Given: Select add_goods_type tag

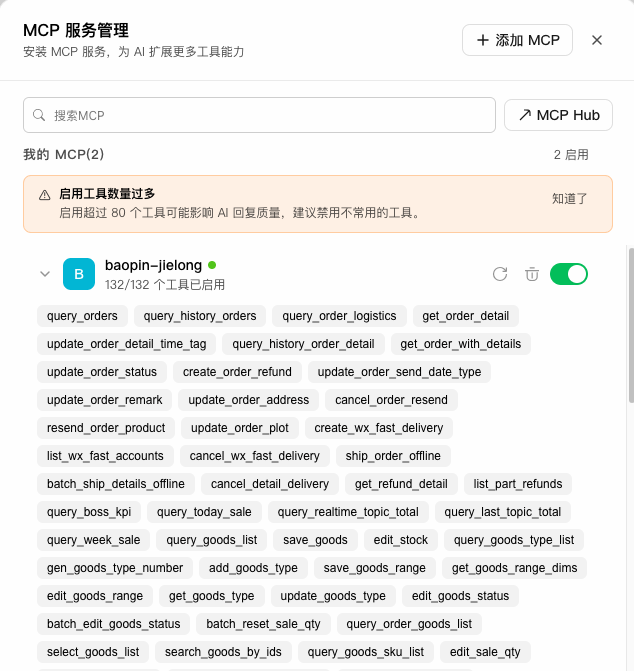Looking at the screenshot, I should tap(253, 568).
